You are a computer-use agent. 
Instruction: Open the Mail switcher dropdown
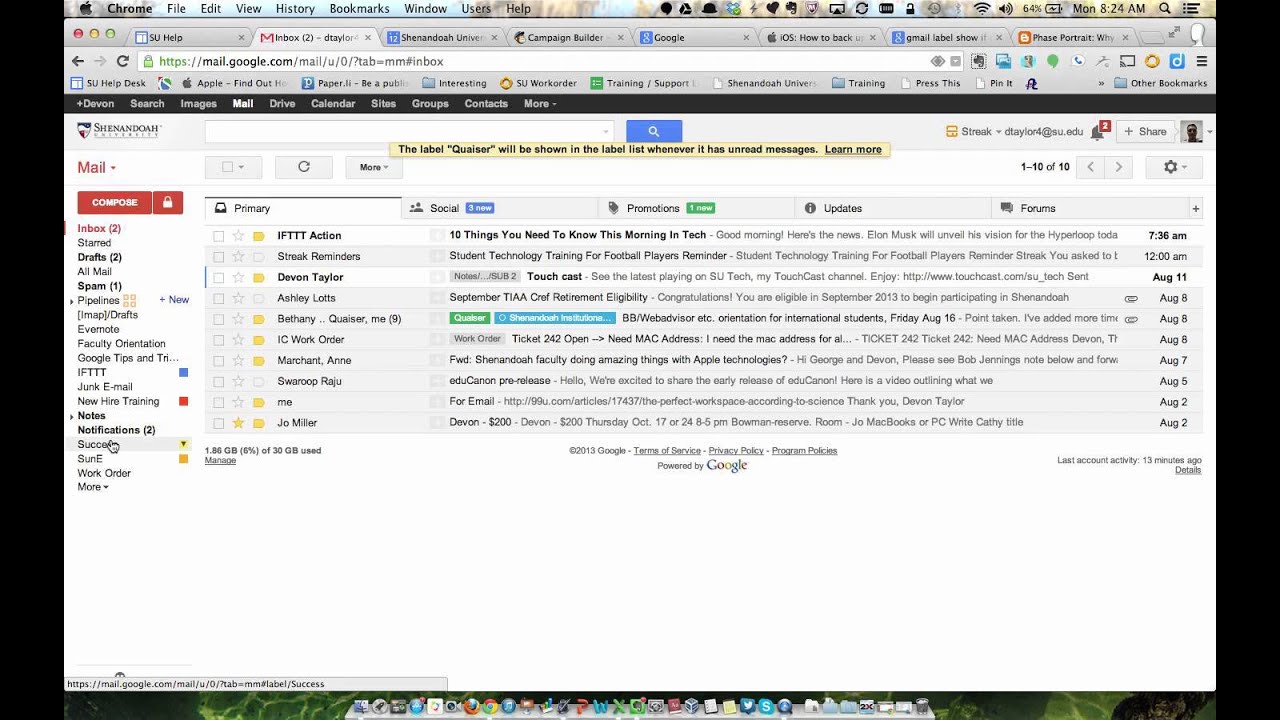pos(97,168)
